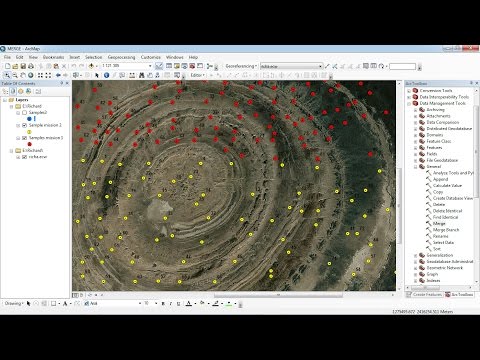Click the Samples2 blue point symbol
Image resolution: width=480 pixels, height=360 pixels.
coord(29,119)
